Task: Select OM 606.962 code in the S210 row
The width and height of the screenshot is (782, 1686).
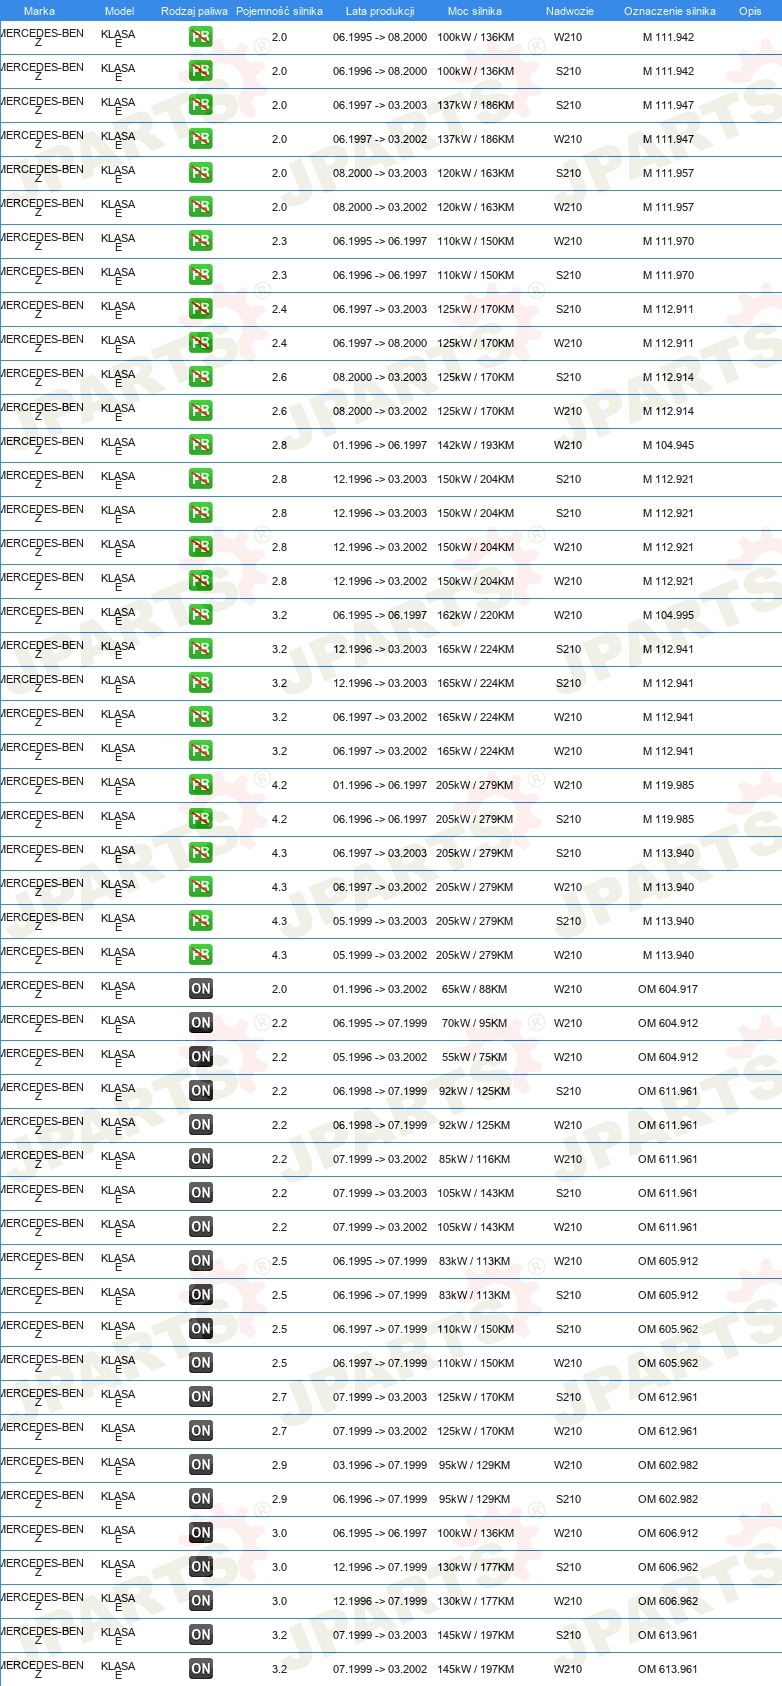Action: pyautogui.click(x=668, y=1567)
